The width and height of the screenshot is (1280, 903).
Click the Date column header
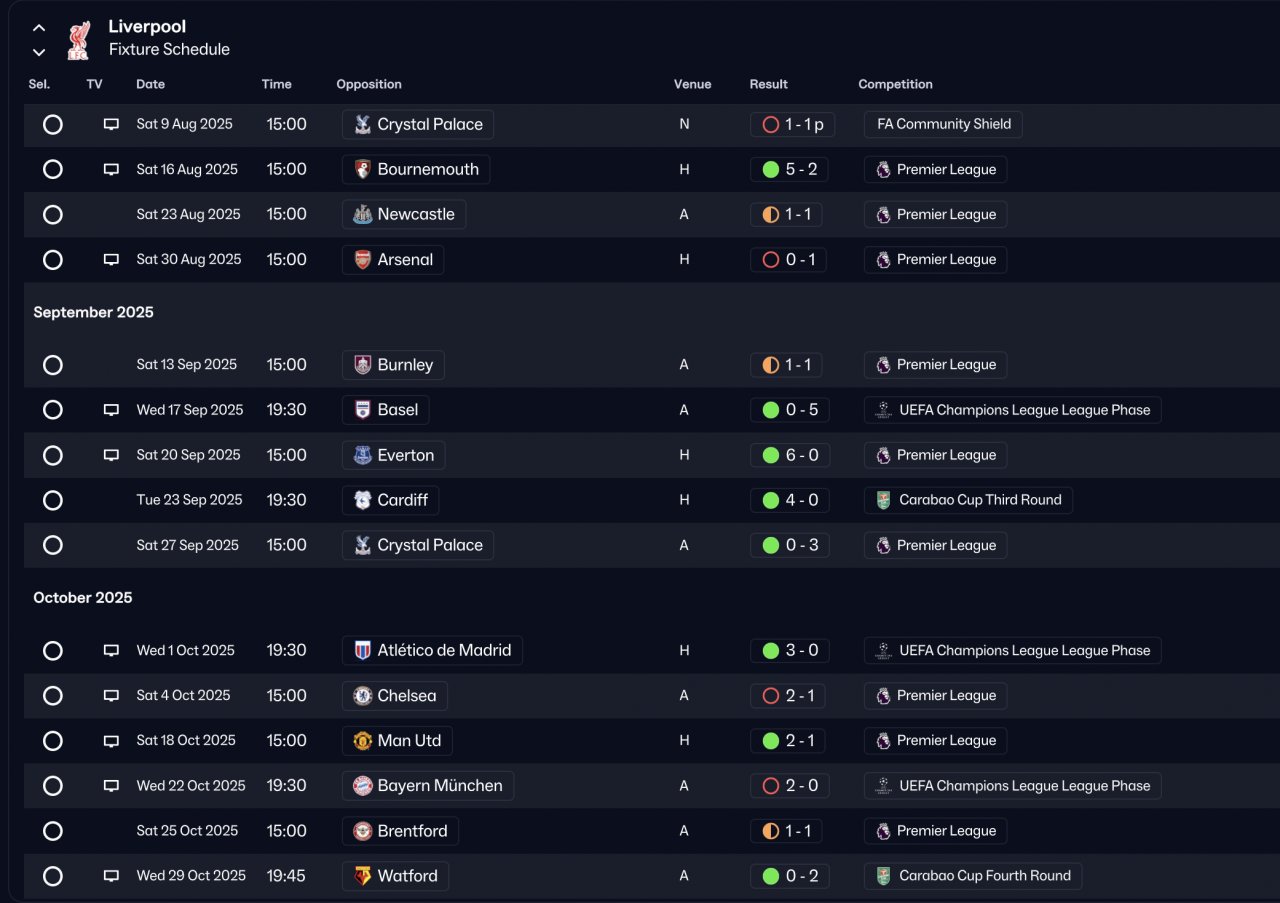pyautogui.click(x=150, y=85)
